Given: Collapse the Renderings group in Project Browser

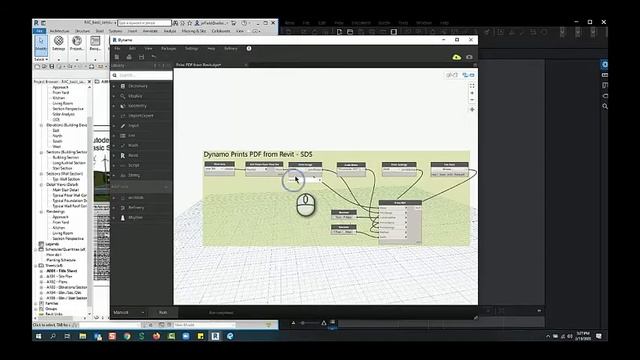Looking at the screenshot, I should click(41, 211).
